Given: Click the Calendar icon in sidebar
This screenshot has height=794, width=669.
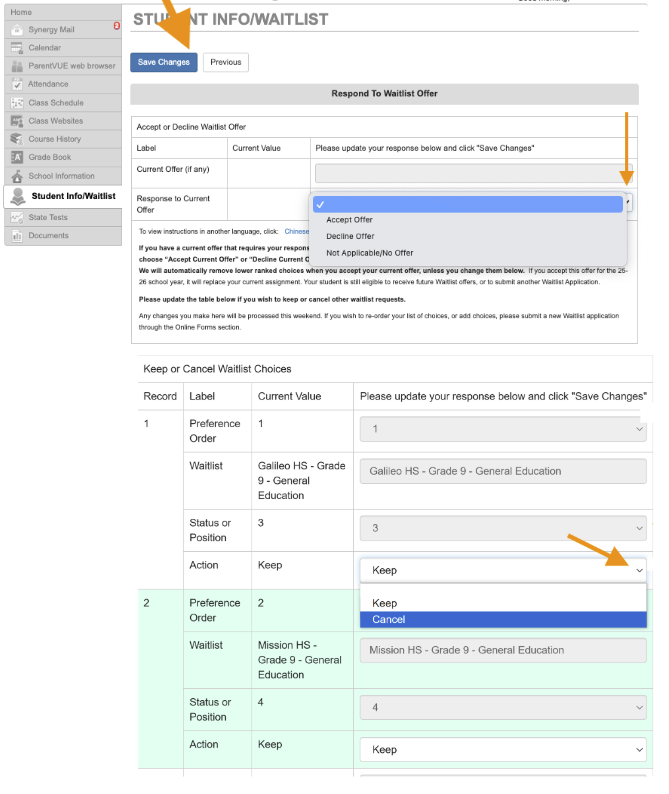Looking at the screenshot, I should 17,48.
